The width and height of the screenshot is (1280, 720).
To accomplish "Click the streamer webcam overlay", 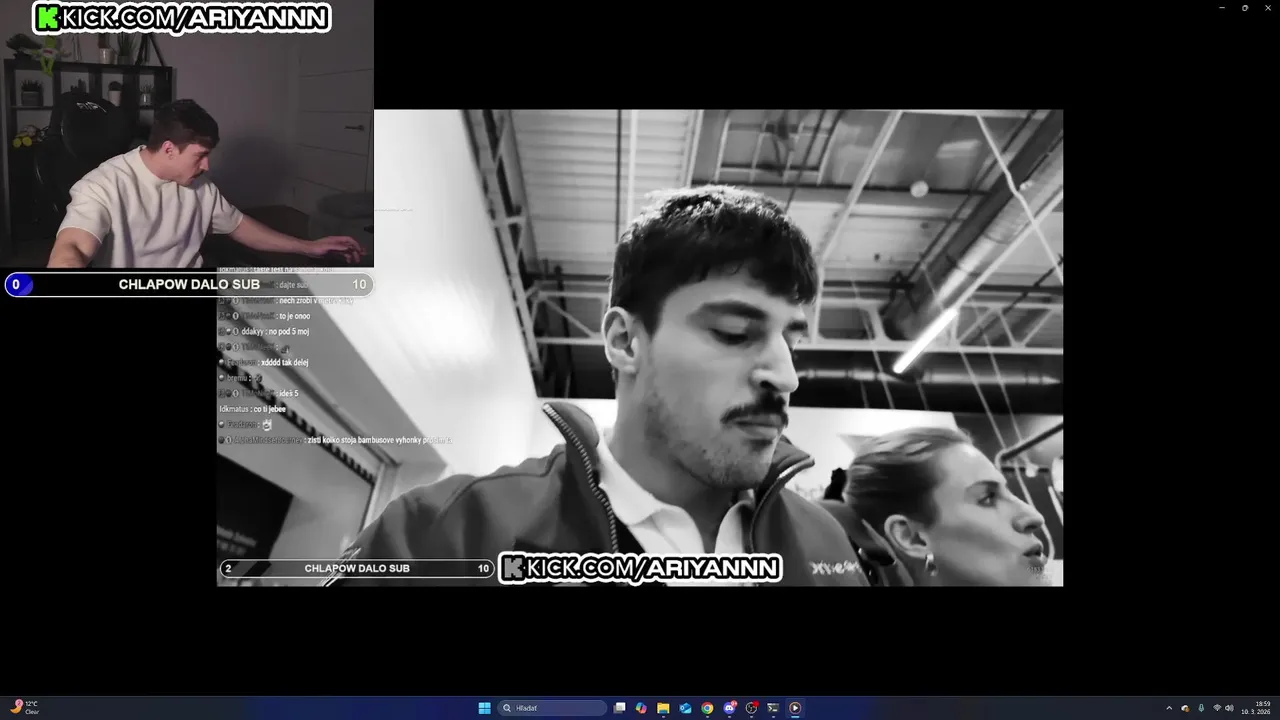I will (187, 134).
